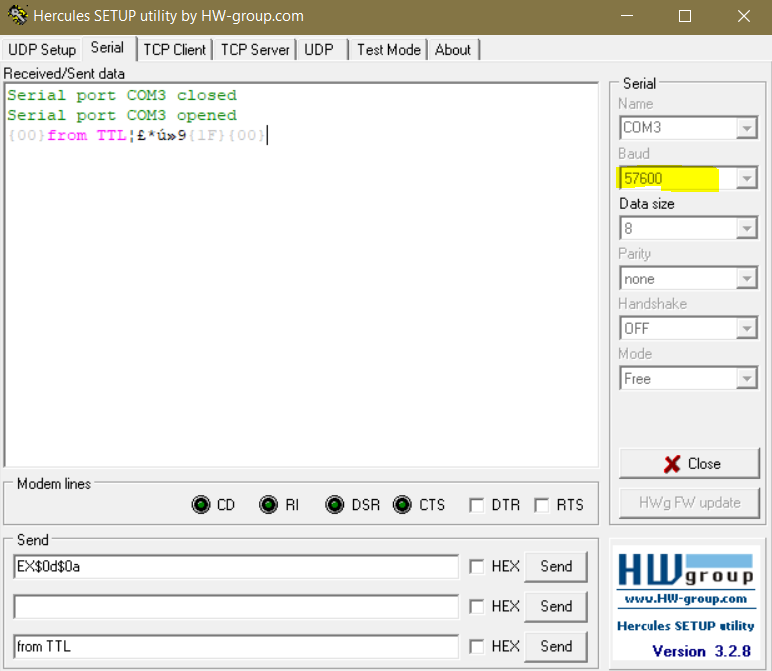Open the Test Mode tab

pos(388,50)
